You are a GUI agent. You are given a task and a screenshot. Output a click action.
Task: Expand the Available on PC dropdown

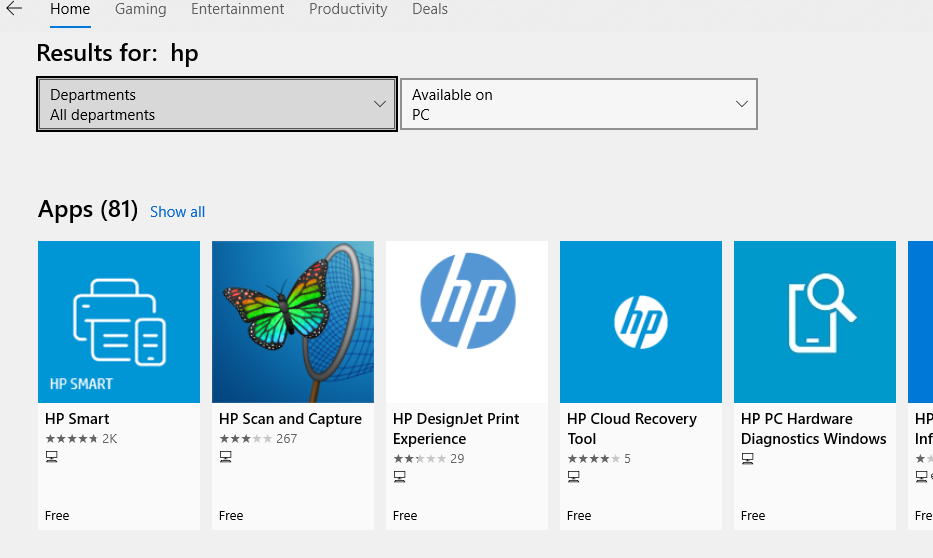click(x=579, y=104)
